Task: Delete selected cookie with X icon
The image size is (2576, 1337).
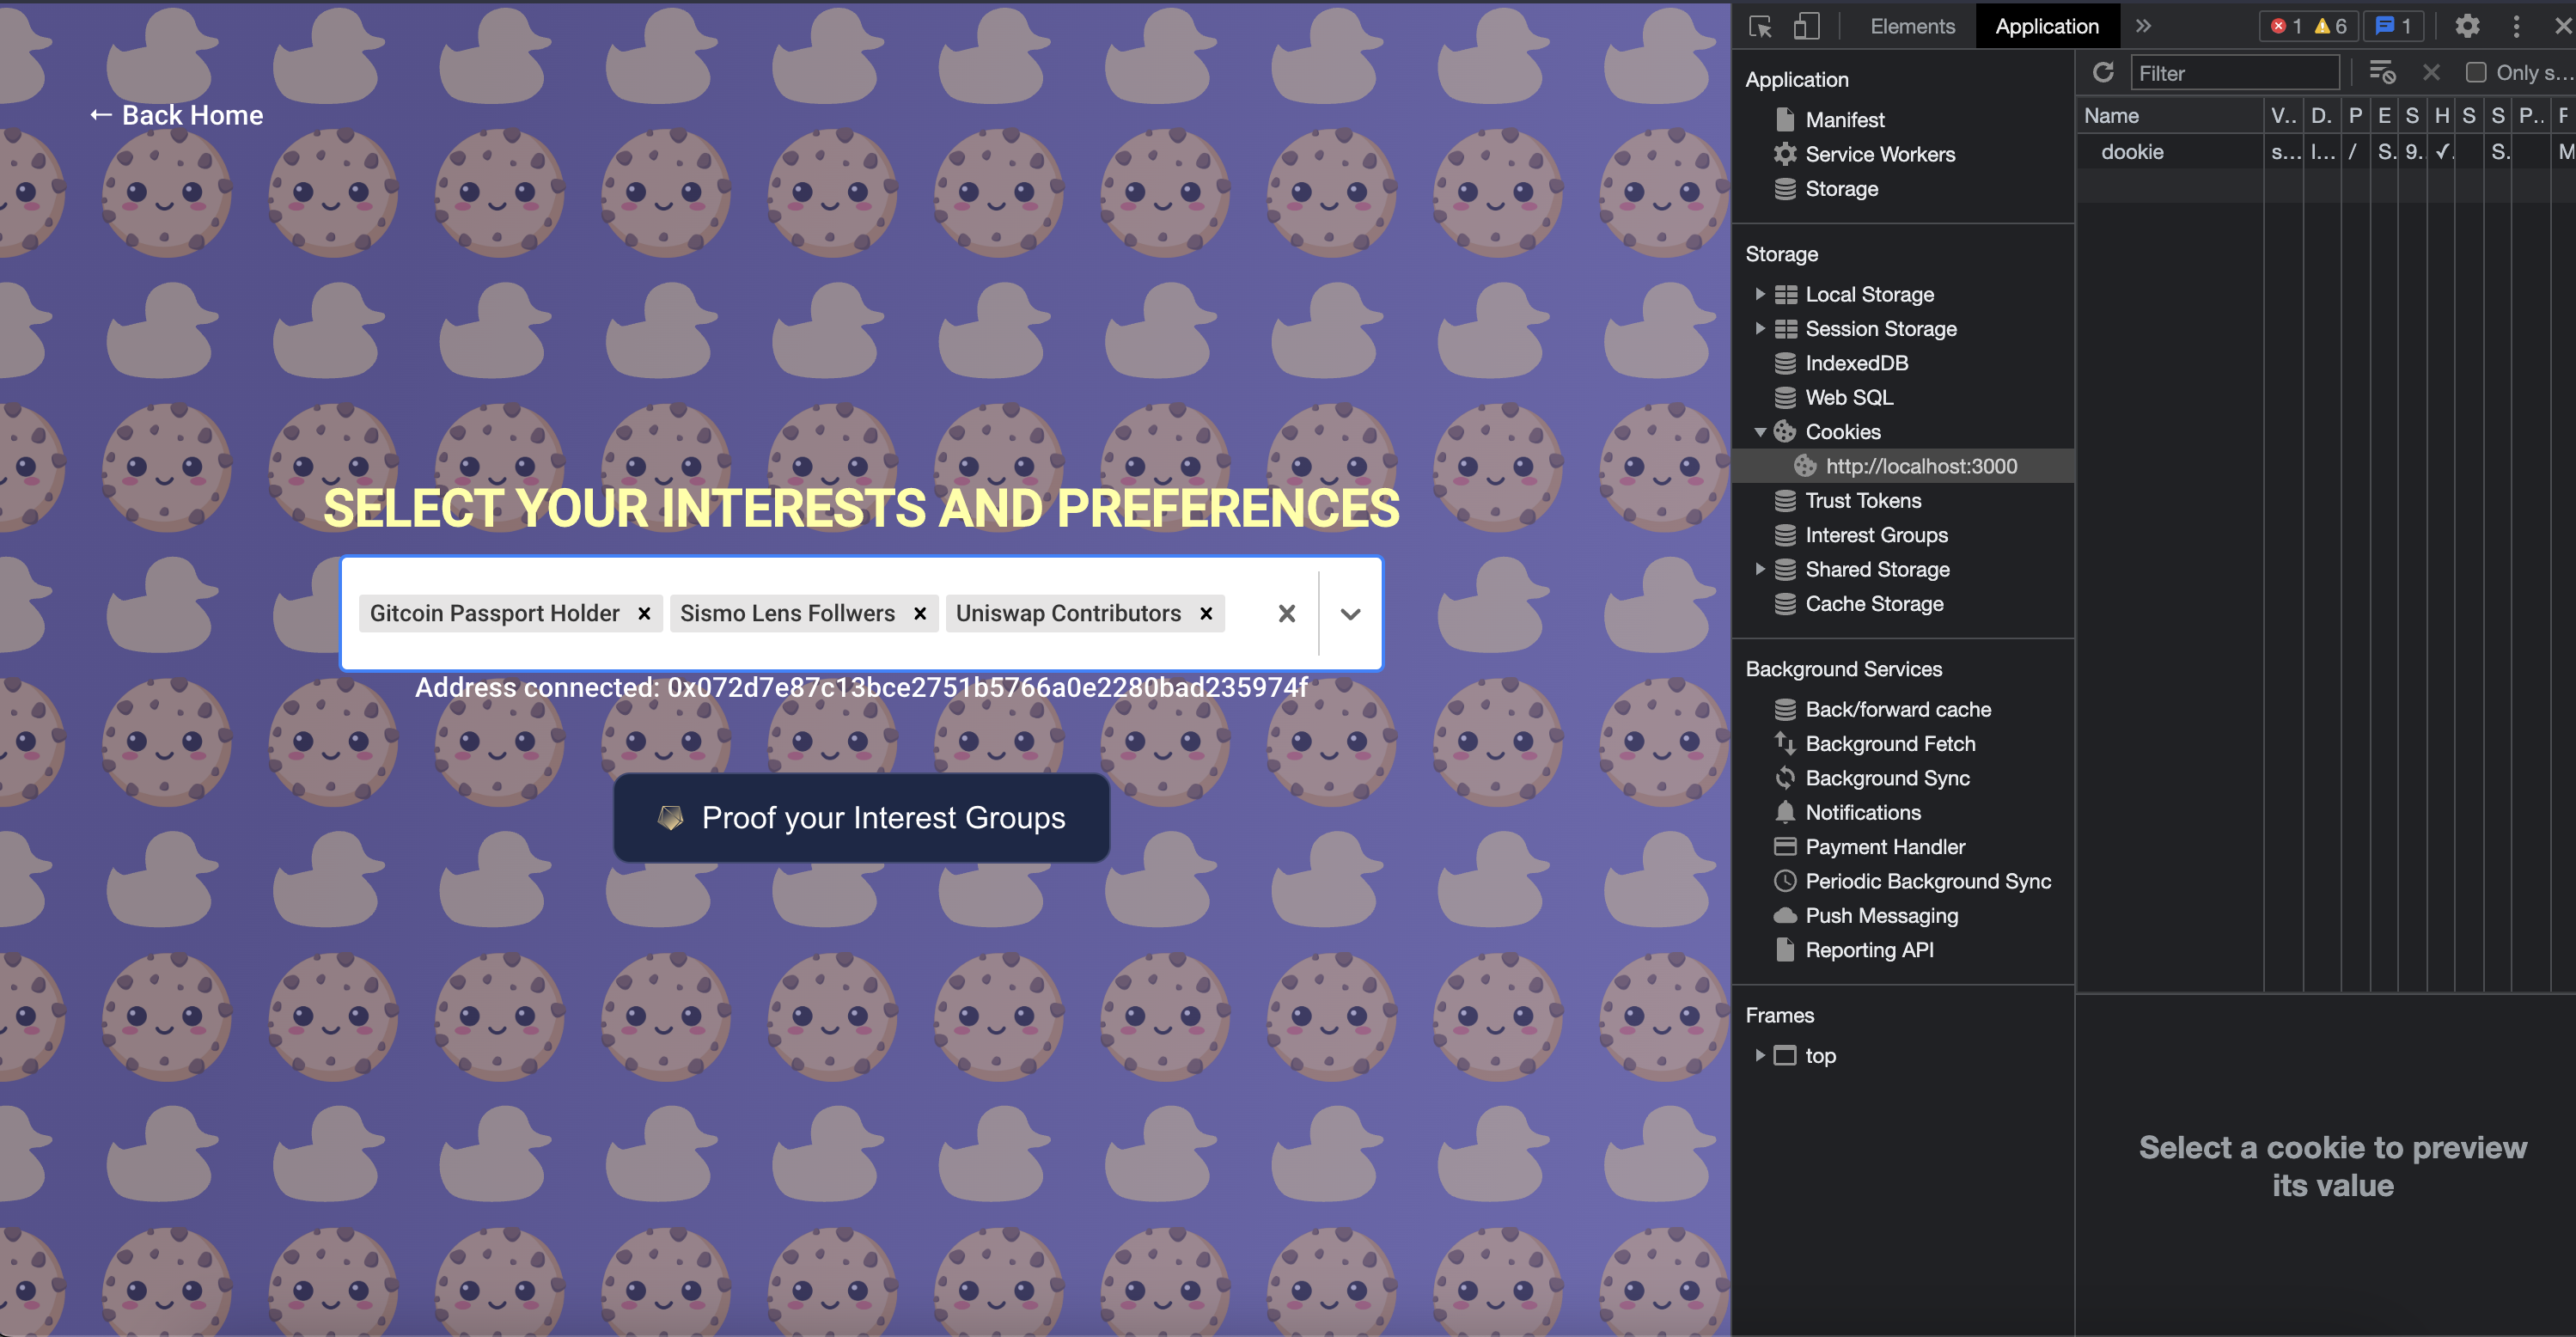Action: [2432, 73]
